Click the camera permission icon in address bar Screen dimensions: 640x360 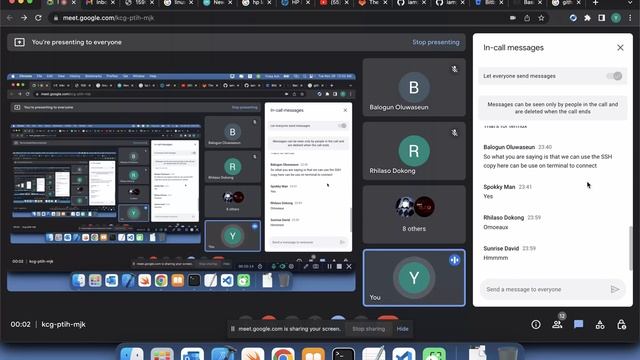coord(513,18)
